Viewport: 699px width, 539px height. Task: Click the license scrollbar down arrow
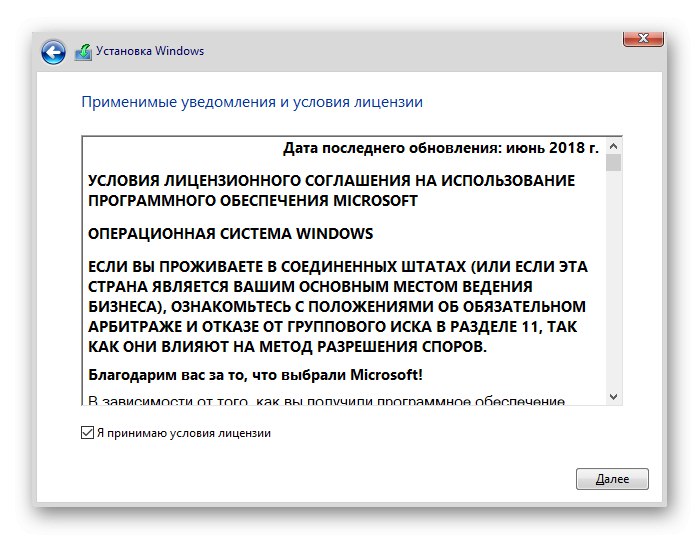pyautogui.click(x=613, y=396)
